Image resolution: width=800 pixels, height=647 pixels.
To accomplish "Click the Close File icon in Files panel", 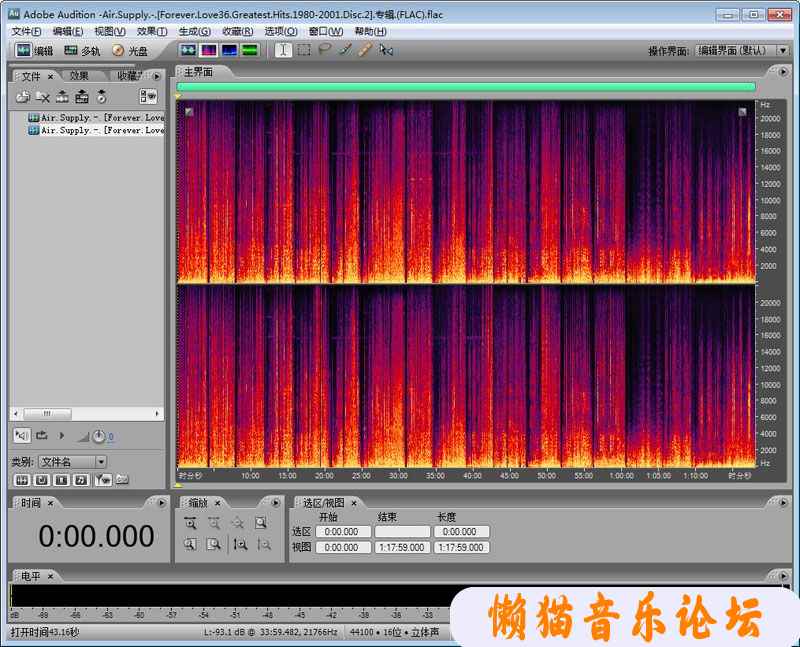I will [43, 96].
